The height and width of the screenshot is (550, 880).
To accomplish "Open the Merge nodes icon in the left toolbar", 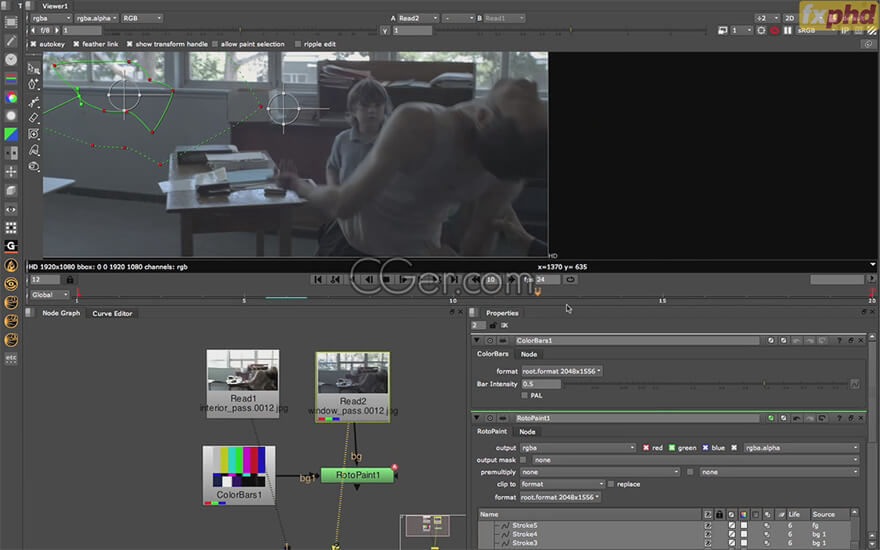I will (11, 153).
